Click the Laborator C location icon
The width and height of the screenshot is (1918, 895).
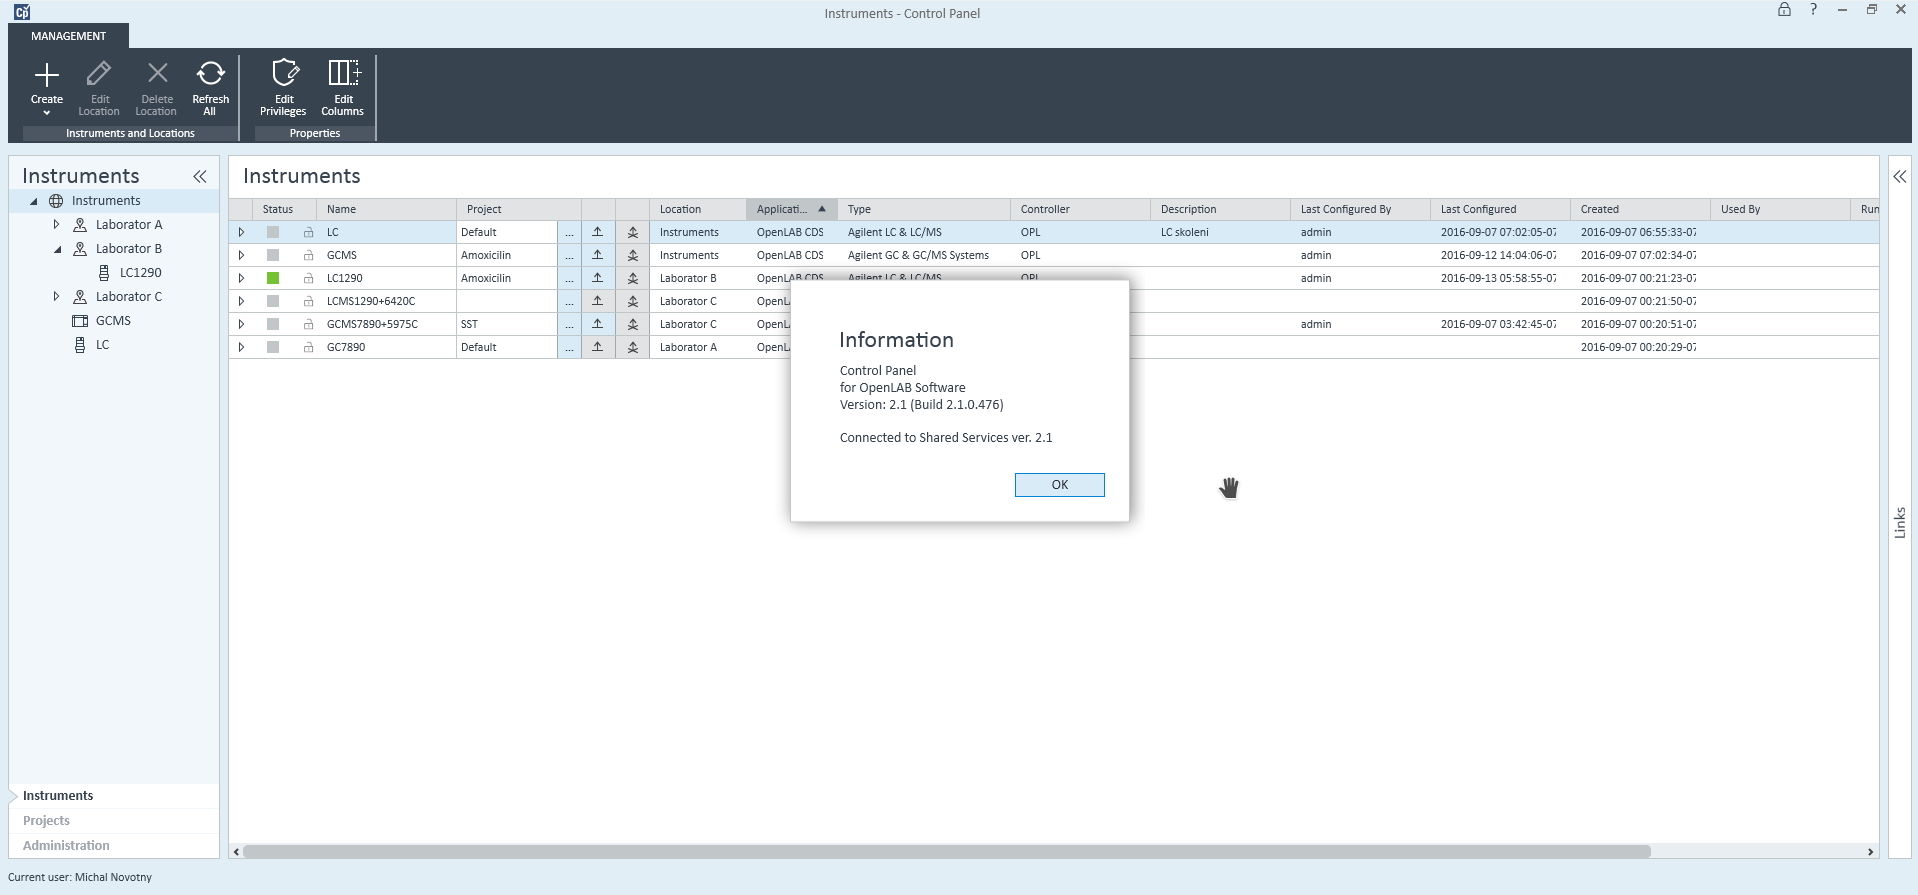coord(80,297)
